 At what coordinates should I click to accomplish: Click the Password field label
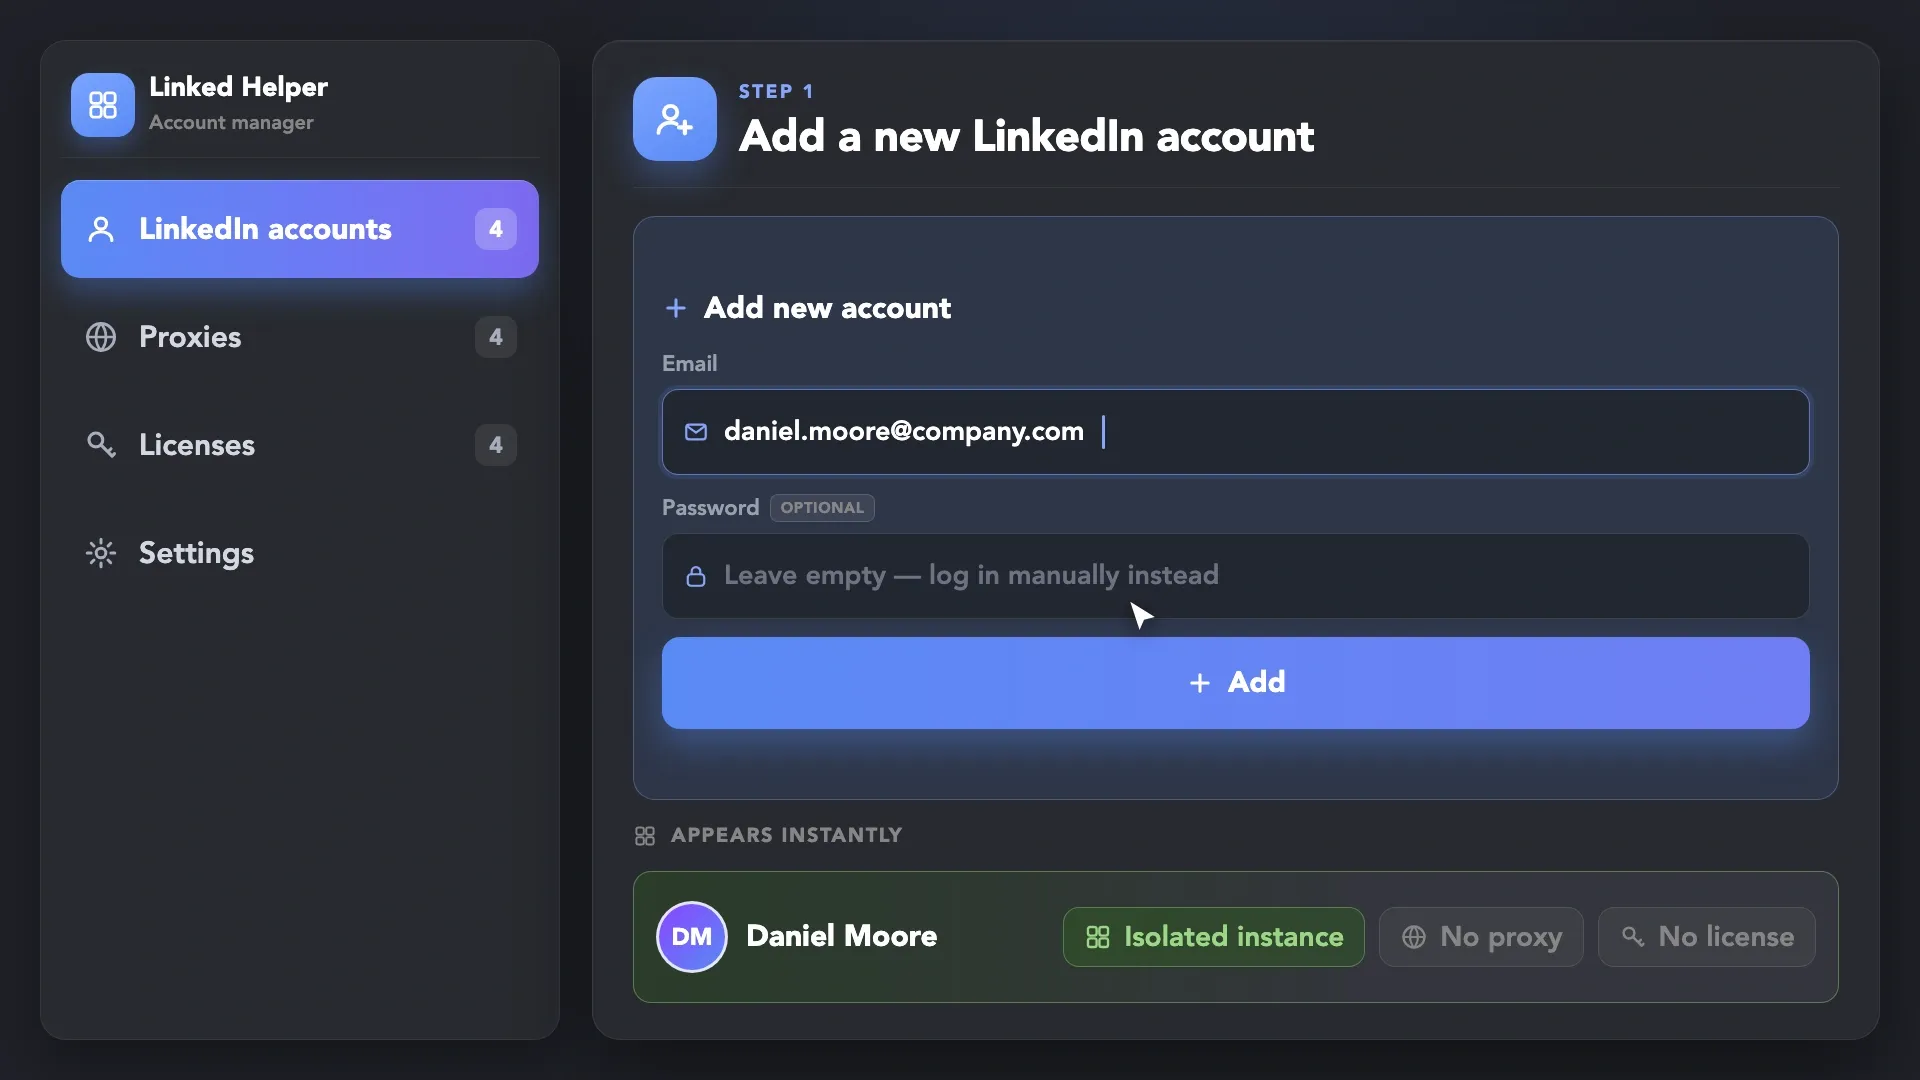pos(711,508)
